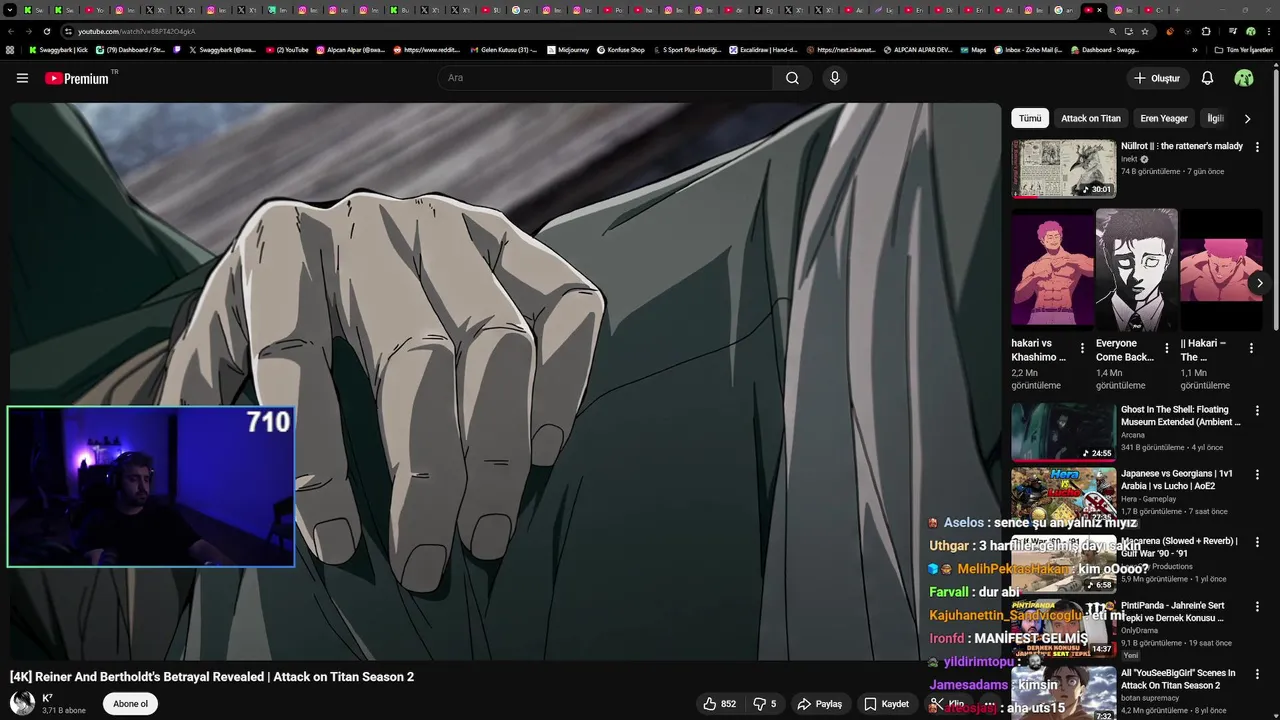Open Gelen Kutusu bookmark
Viewport: 1280px width, 720px height.
(x=503, y=49)
